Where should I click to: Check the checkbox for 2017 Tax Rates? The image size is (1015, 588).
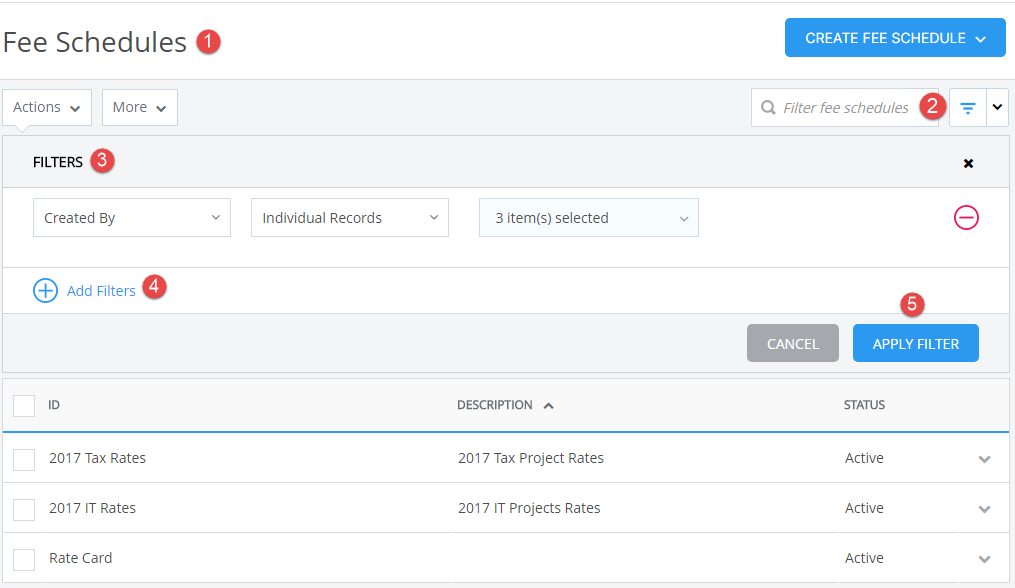coord(25,458)
